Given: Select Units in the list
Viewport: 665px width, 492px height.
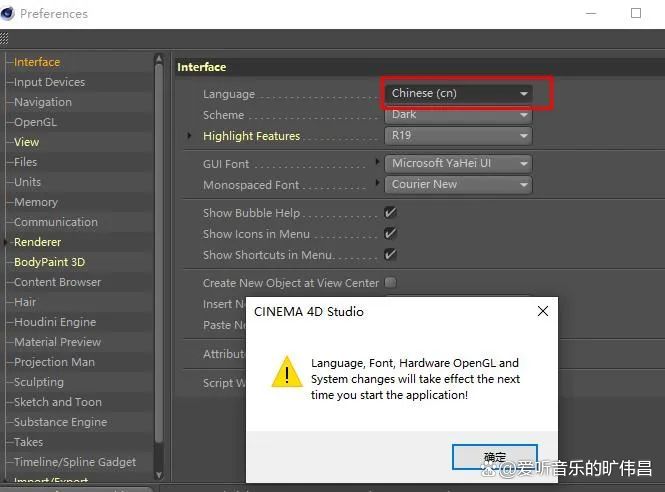Looking at the screenshot, I should click(x=28, y=182).
